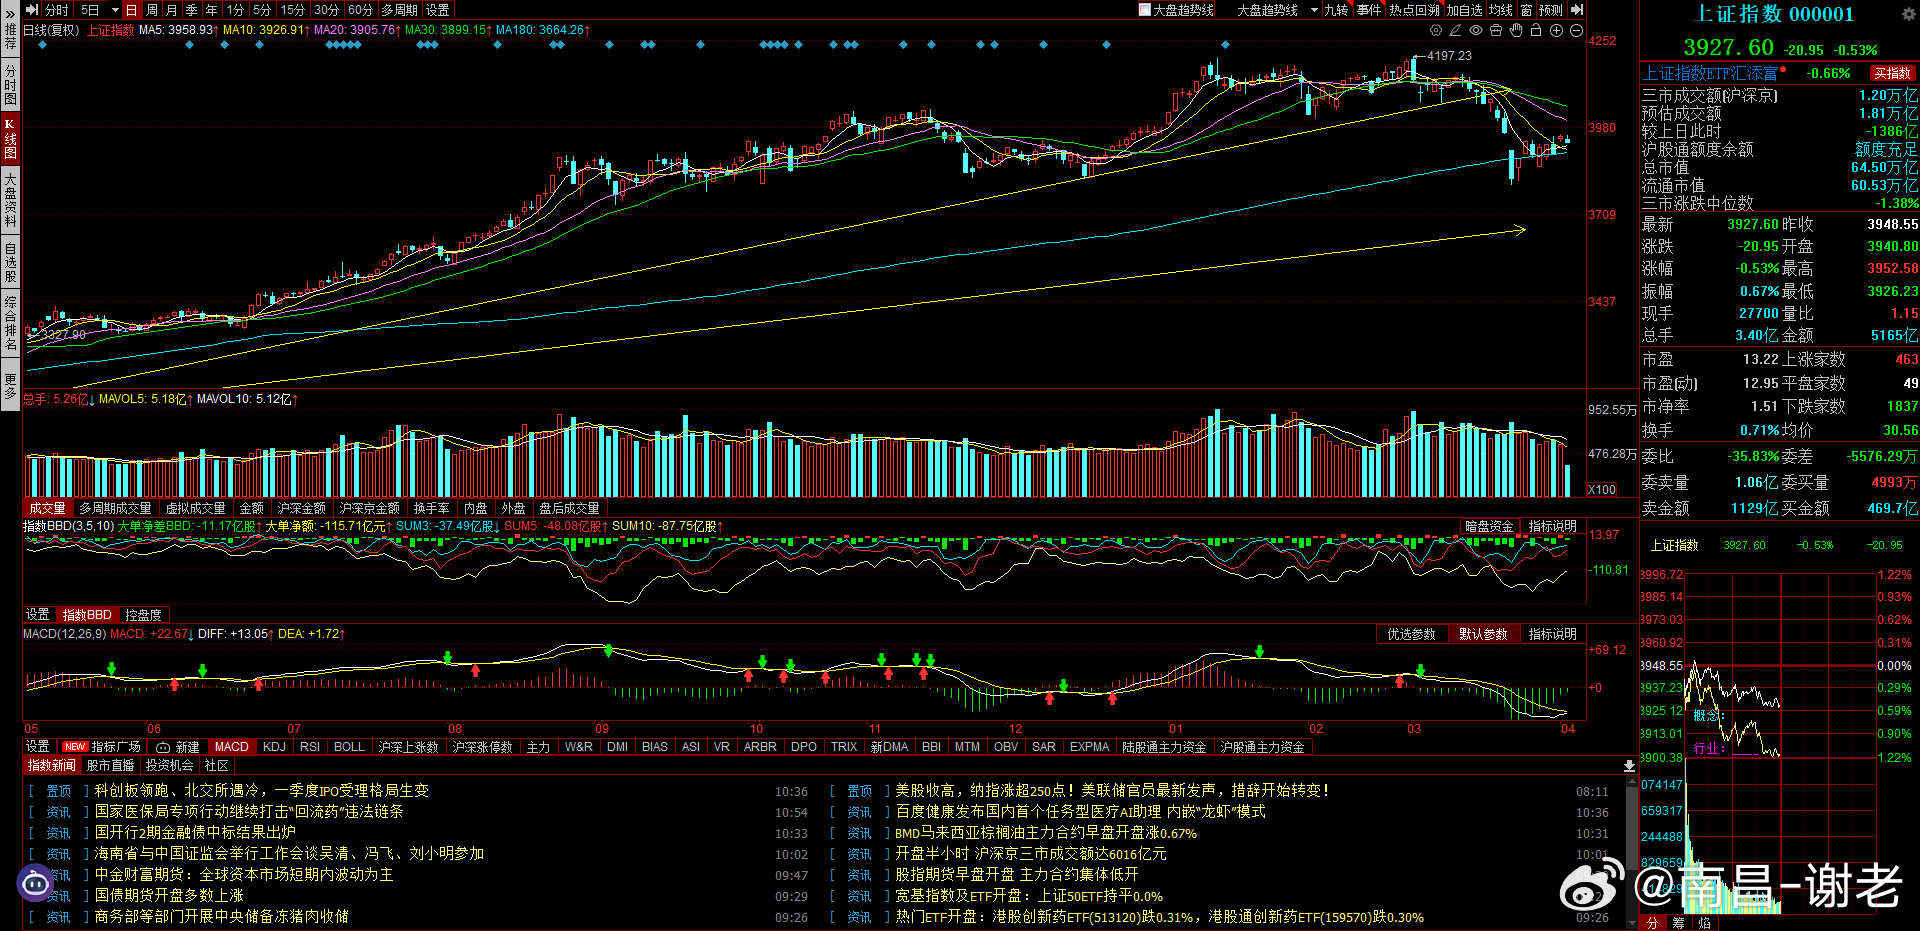Screen dimensions: 1920x931
Task: Open quote panel settings gear
Action: (x=1908, y=14)
